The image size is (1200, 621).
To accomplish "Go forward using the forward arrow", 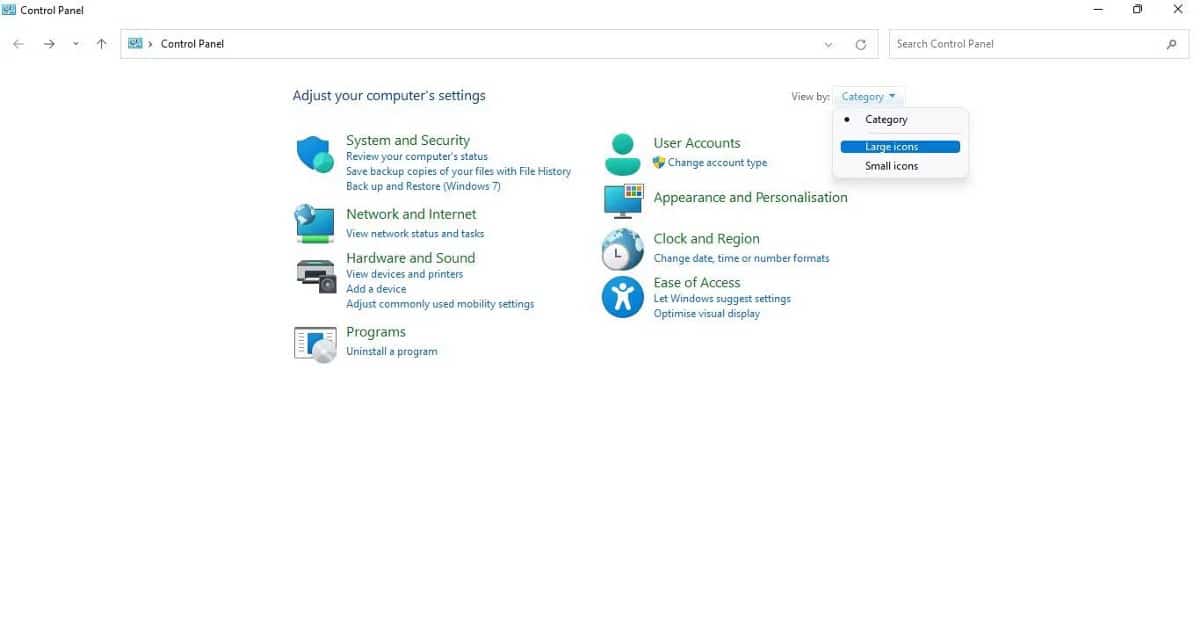I will click(49, 44).
